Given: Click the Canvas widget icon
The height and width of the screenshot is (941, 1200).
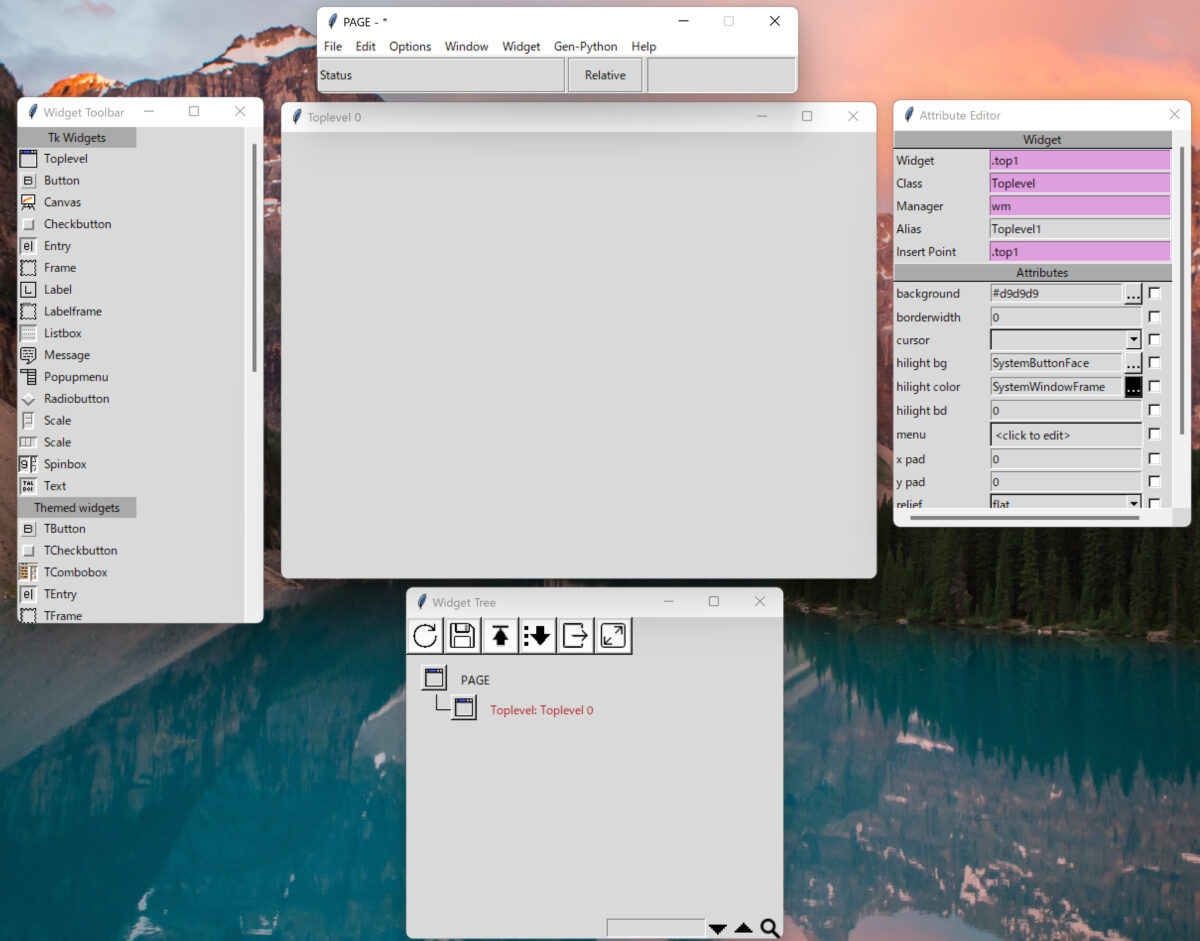Looking at the screenshot, I should [28, 202].
